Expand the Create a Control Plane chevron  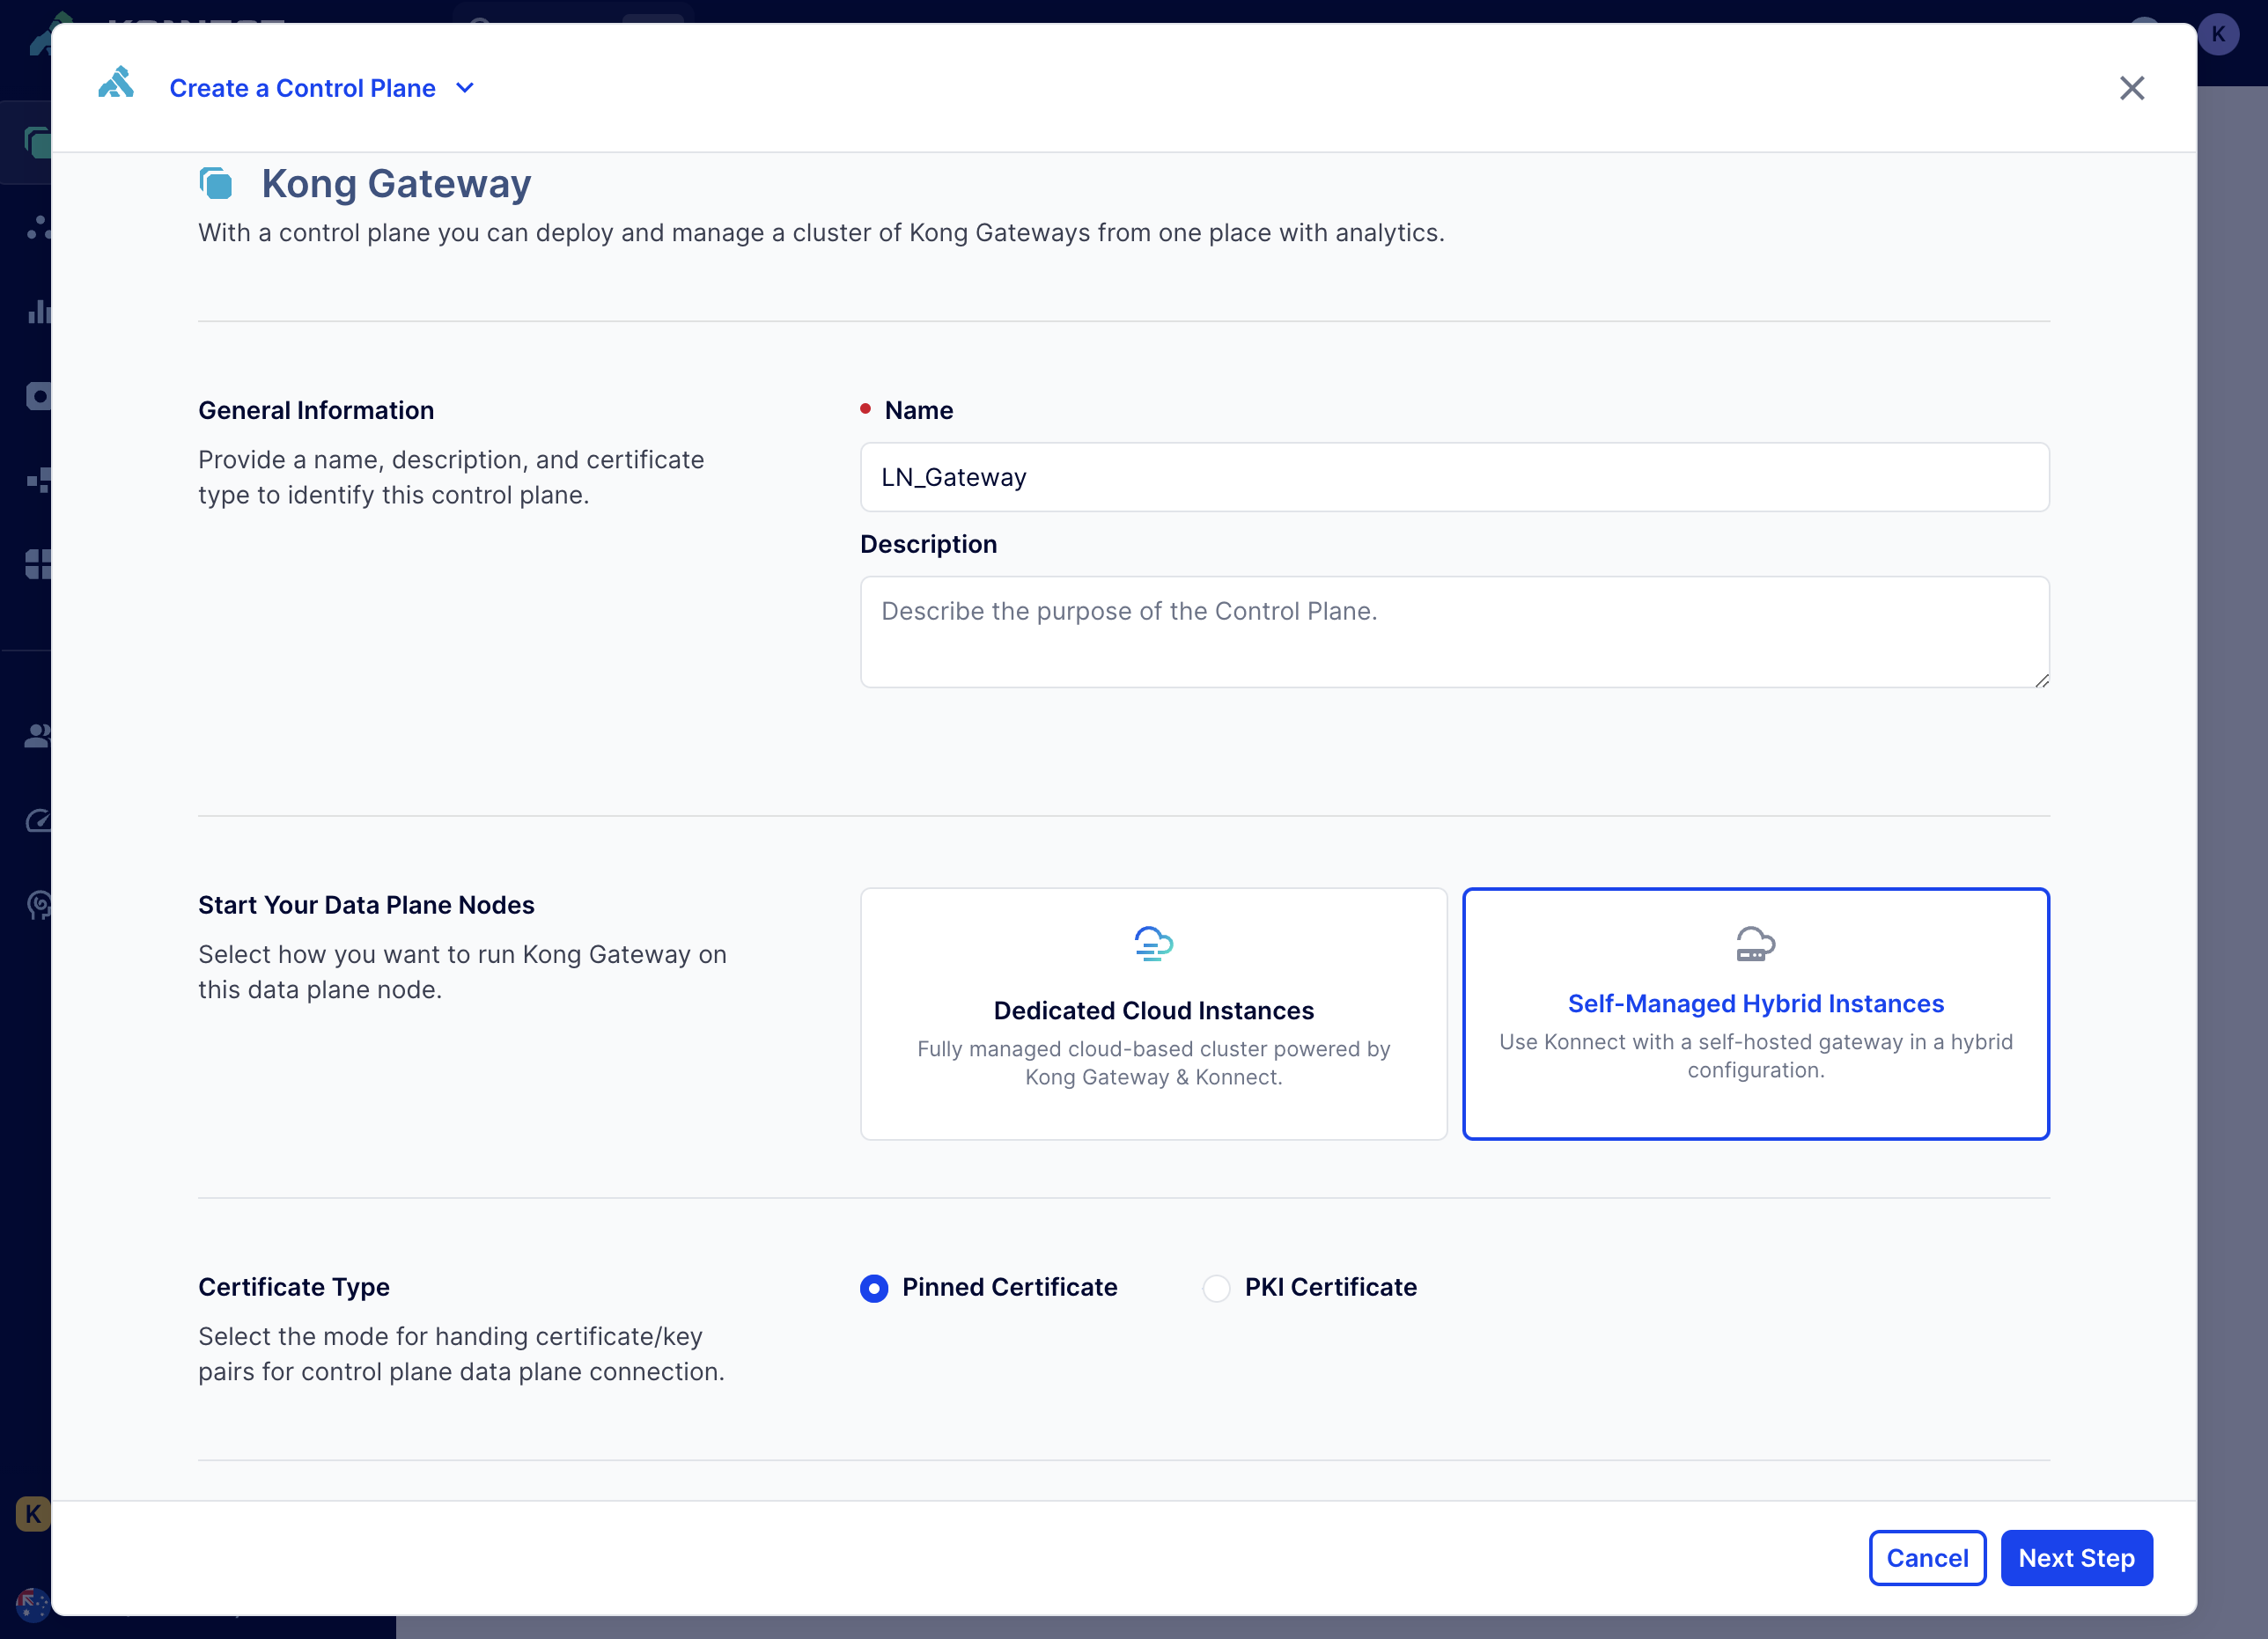465,88
